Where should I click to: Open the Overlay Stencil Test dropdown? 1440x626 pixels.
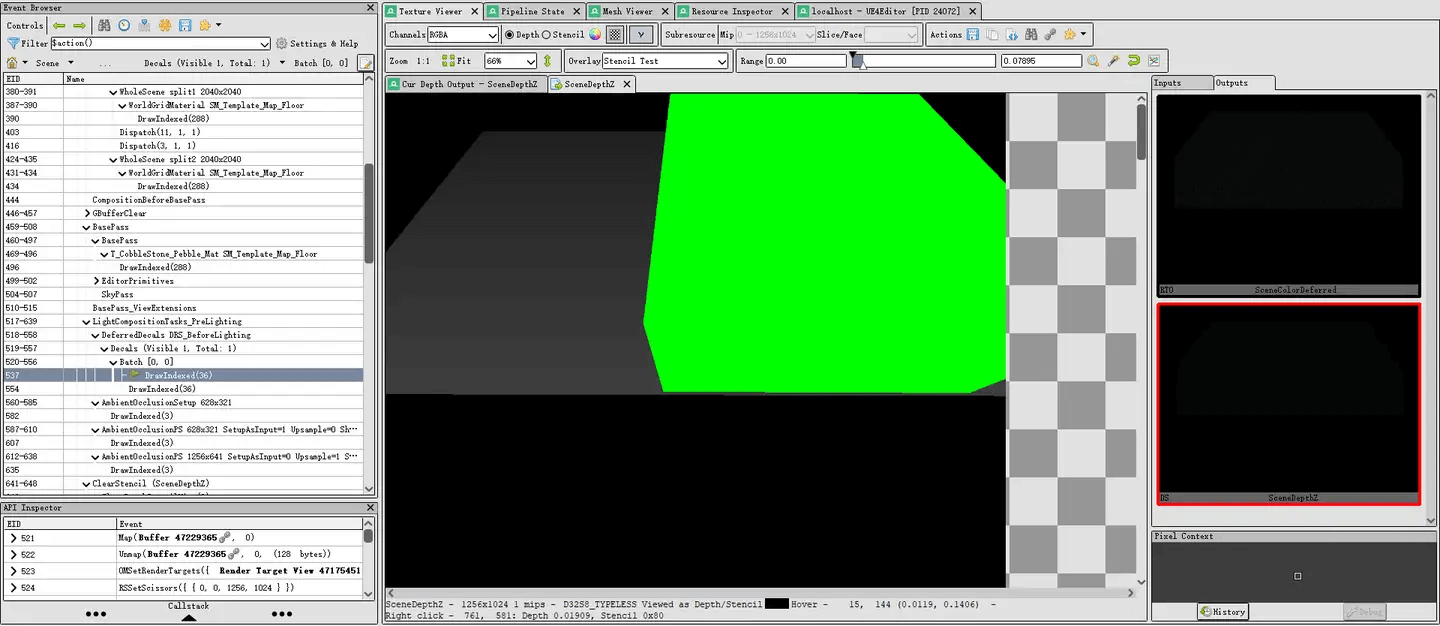pos(665,61)
